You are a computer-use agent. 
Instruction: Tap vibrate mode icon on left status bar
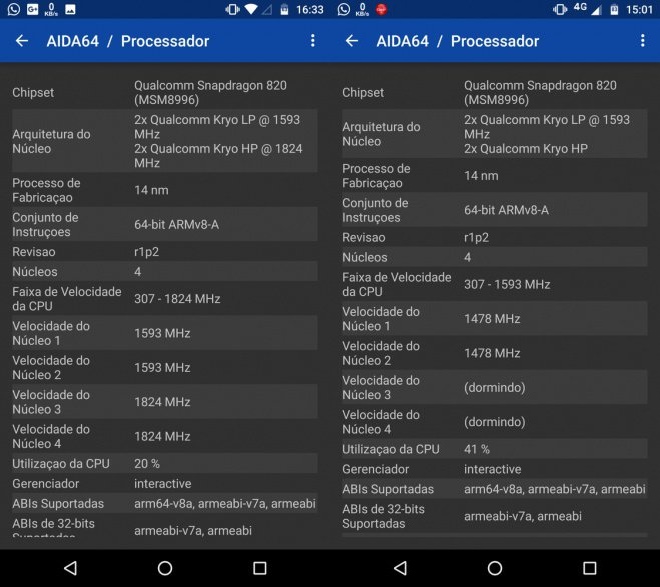pos(232,9)
